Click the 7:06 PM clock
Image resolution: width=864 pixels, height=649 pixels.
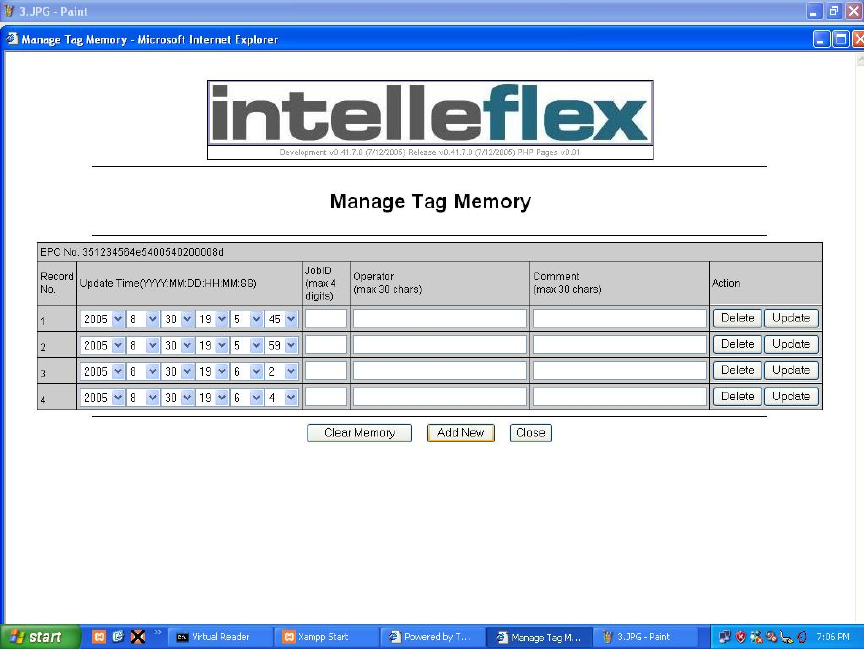click(833, 637)
